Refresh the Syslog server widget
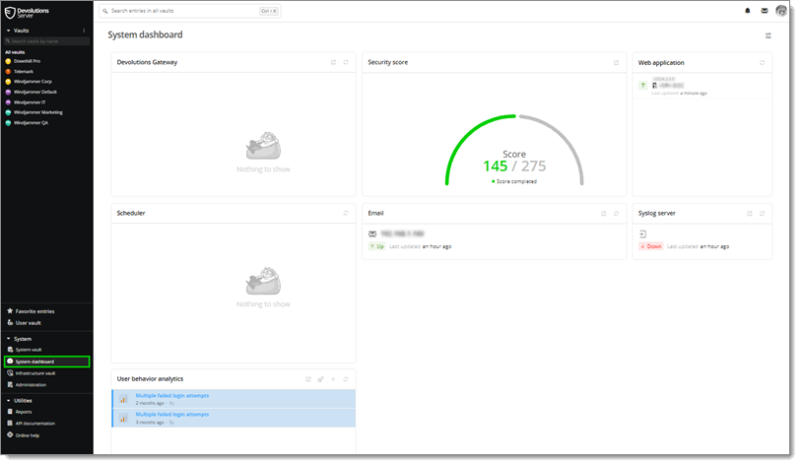The height and width of the screenshot is (465, 800). (762, 213)
